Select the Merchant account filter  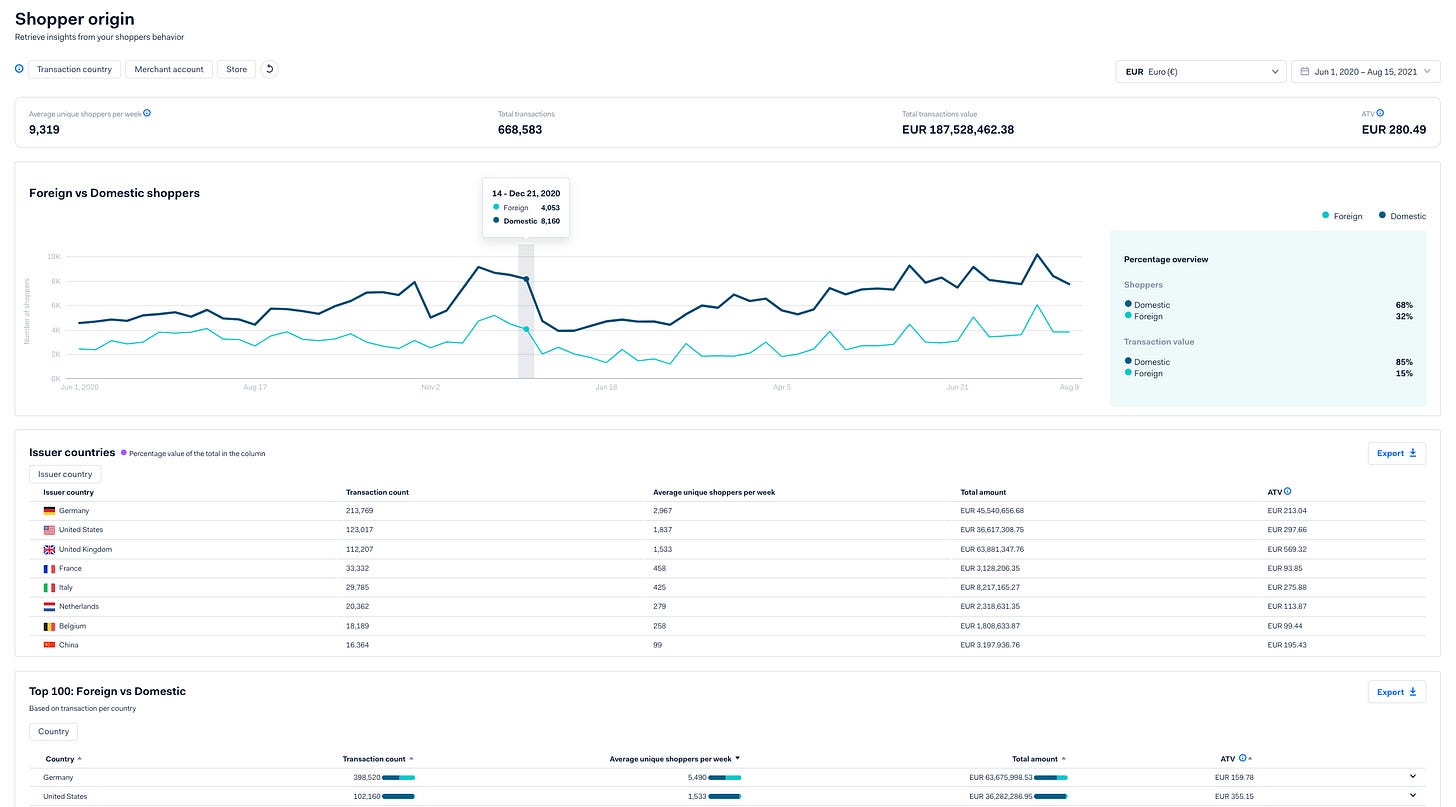(169, 69)
